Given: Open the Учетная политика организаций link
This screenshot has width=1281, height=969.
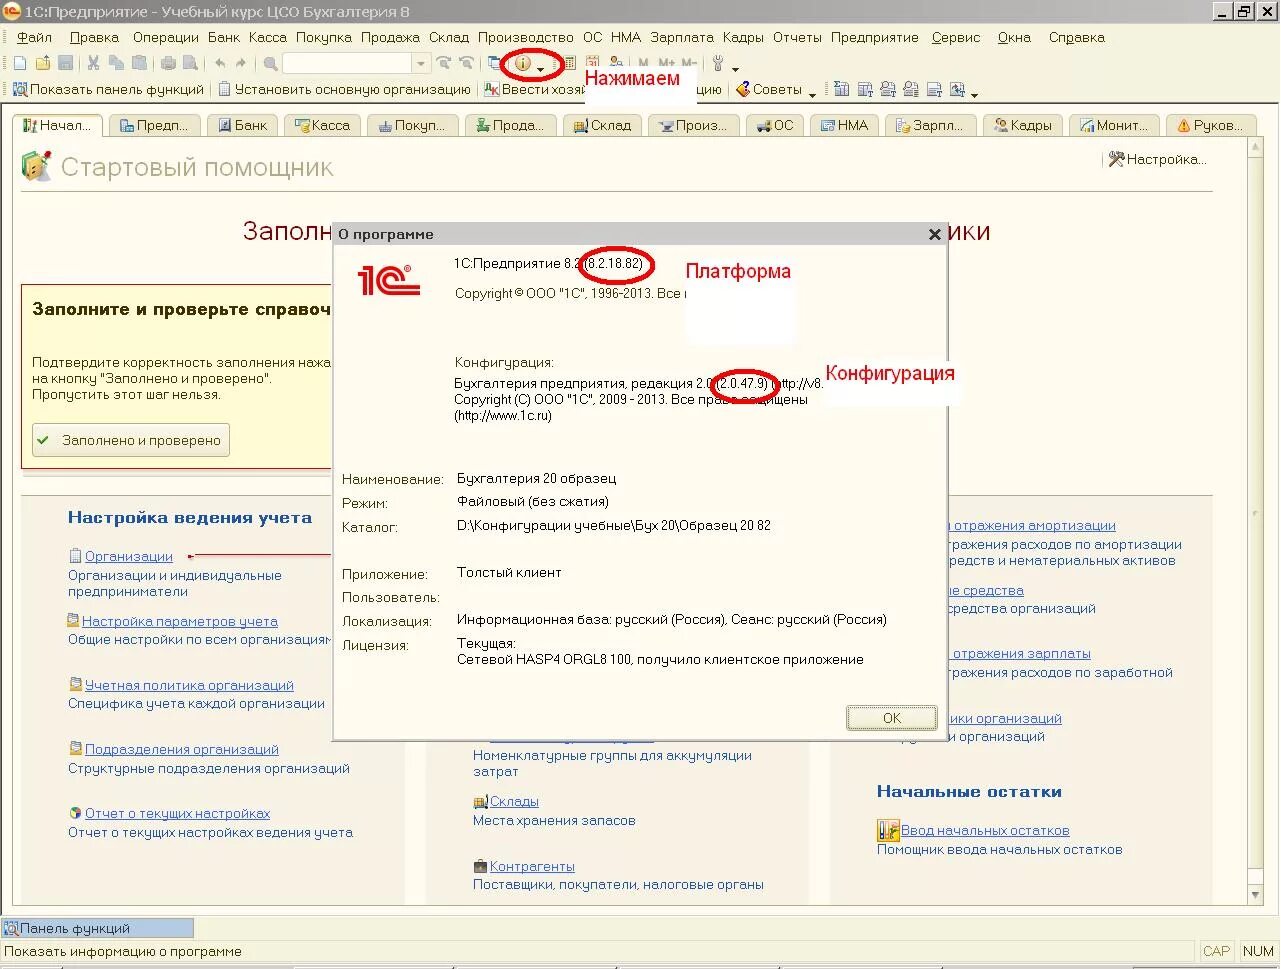Looking at the screenshot, I should (189, 685).
